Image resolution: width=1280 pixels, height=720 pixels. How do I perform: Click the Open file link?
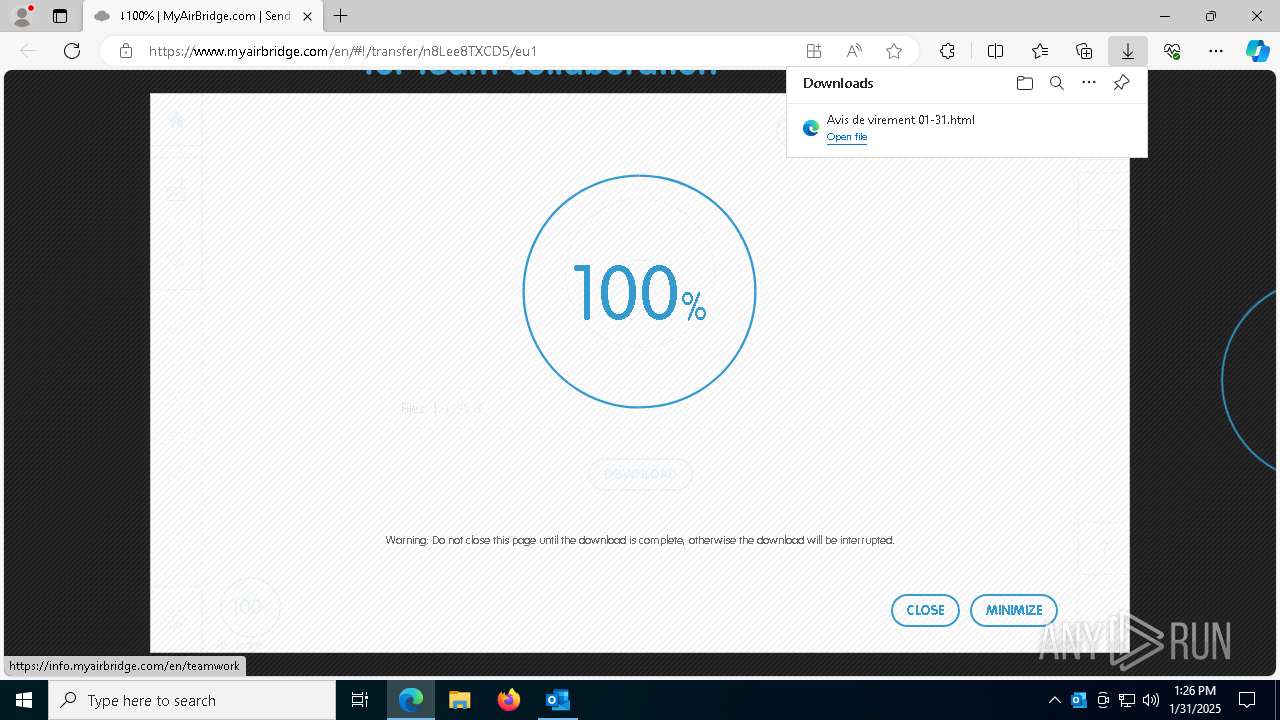(847, 137)
